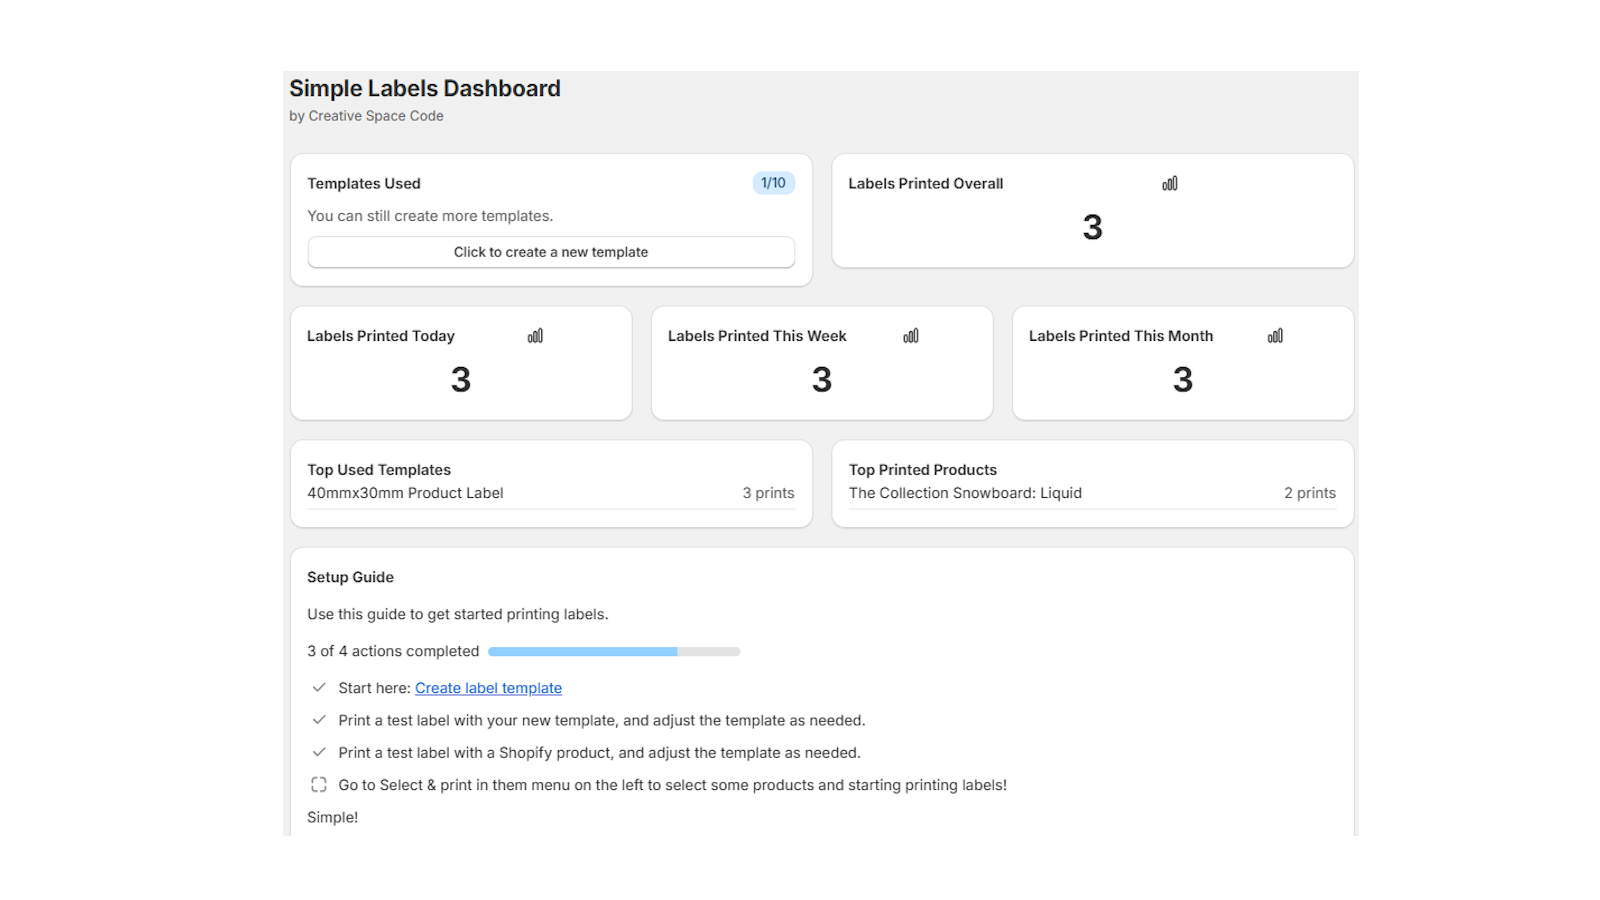The height and width of the screenshot is (900, 1600).
Task: Open the Create label template link
Action: tap(488, 687)
